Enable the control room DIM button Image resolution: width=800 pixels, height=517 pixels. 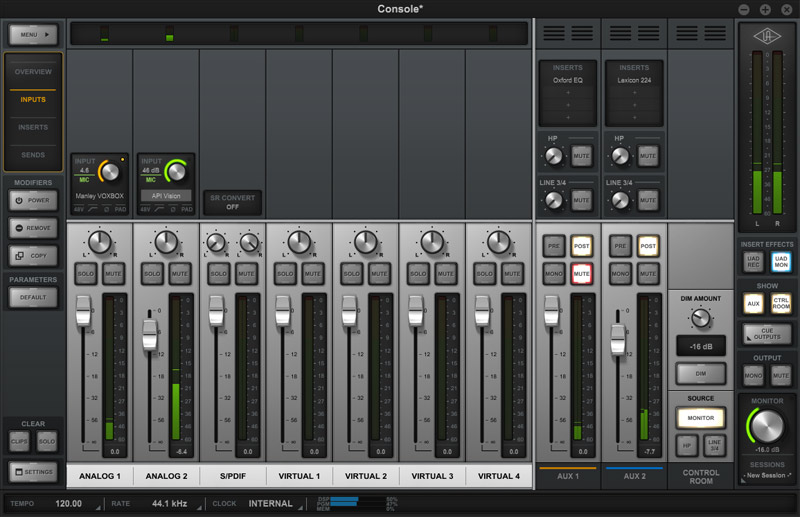701,374
